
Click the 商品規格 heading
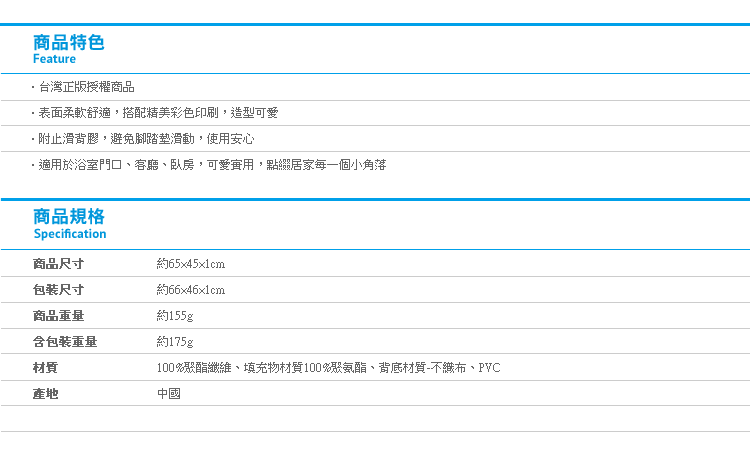coord(68,216)
